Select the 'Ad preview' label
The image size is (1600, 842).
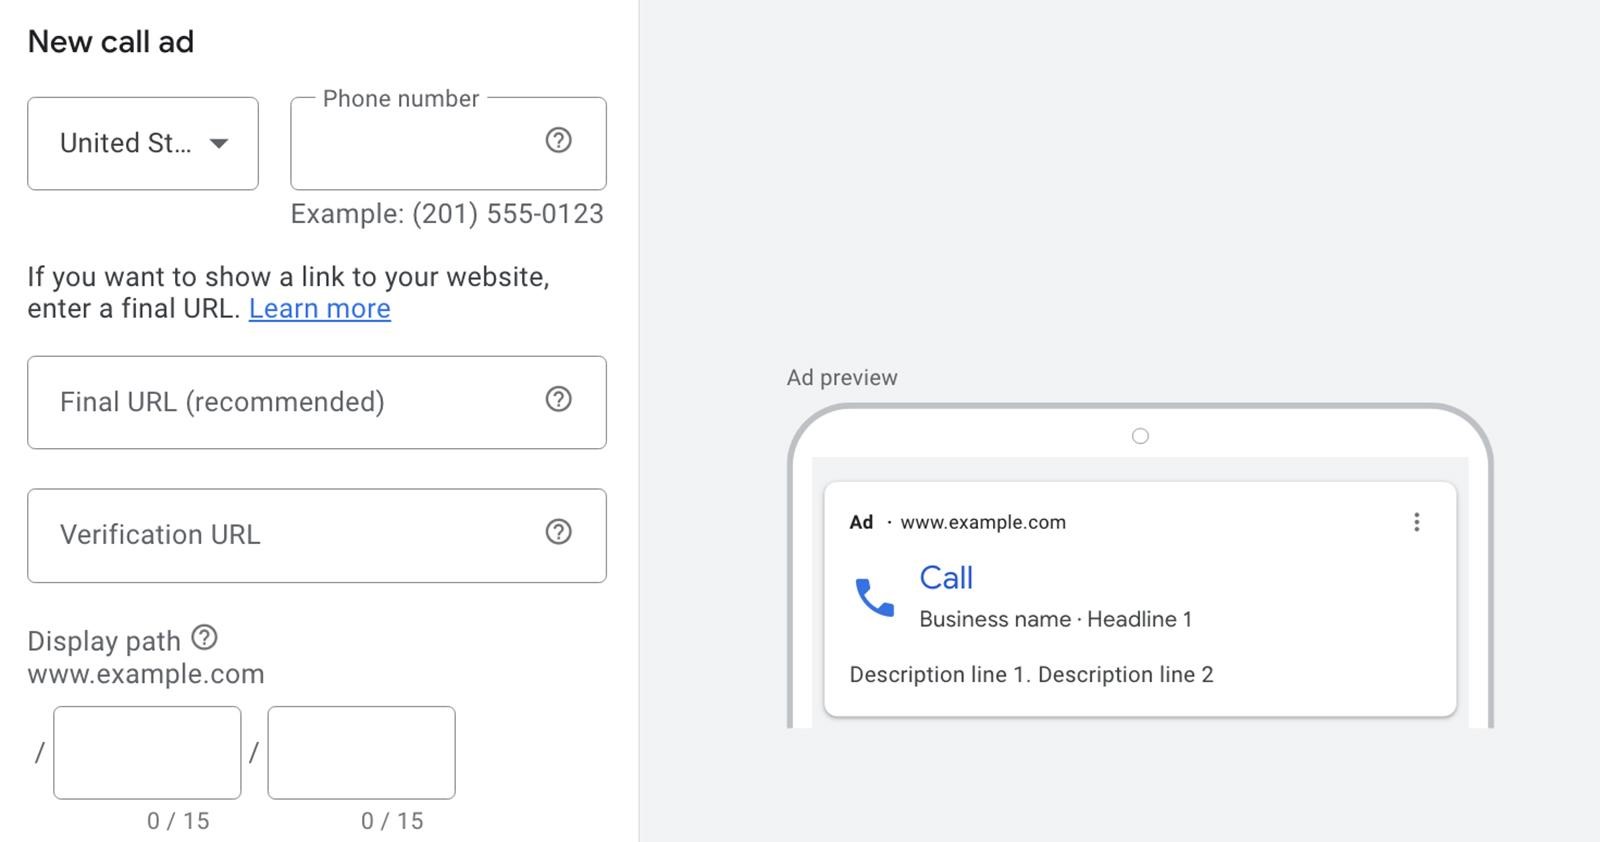(x=842, y=378)
